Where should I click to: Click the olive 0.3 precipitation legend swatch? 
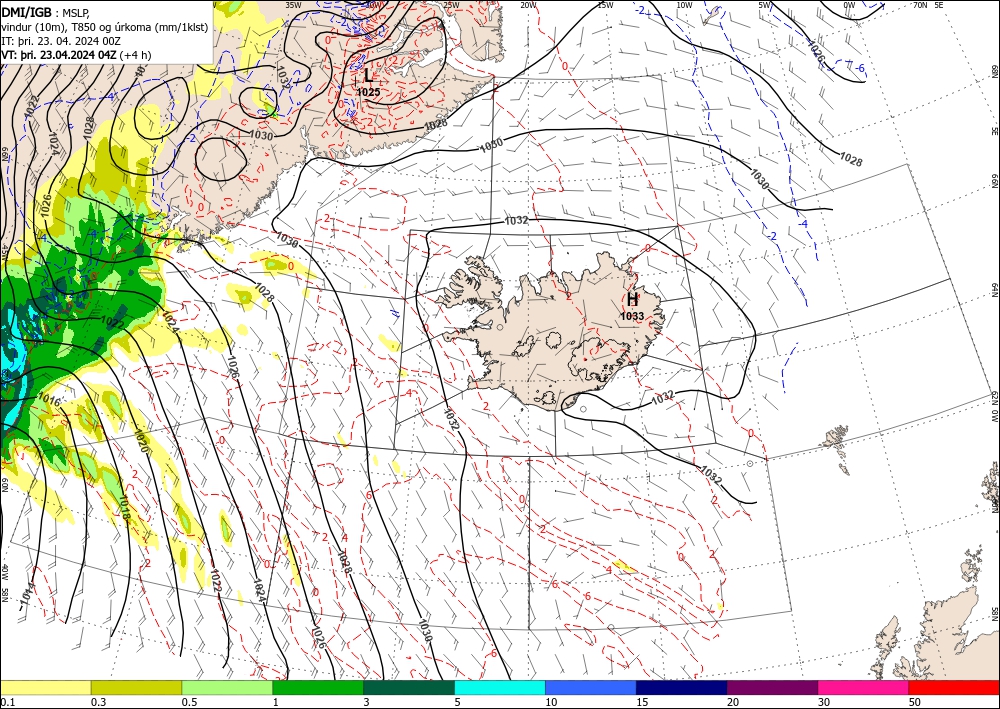[136, 687]
